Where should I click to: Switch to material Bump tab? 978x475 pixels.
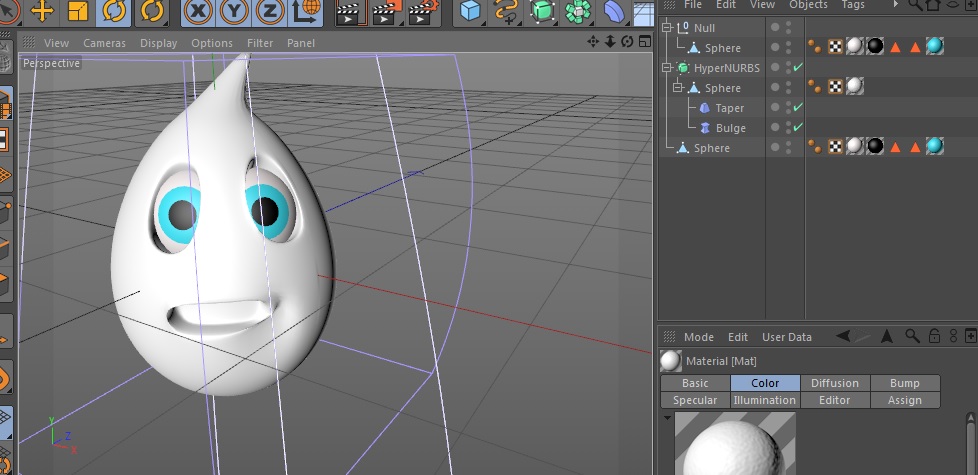(904, 383)
